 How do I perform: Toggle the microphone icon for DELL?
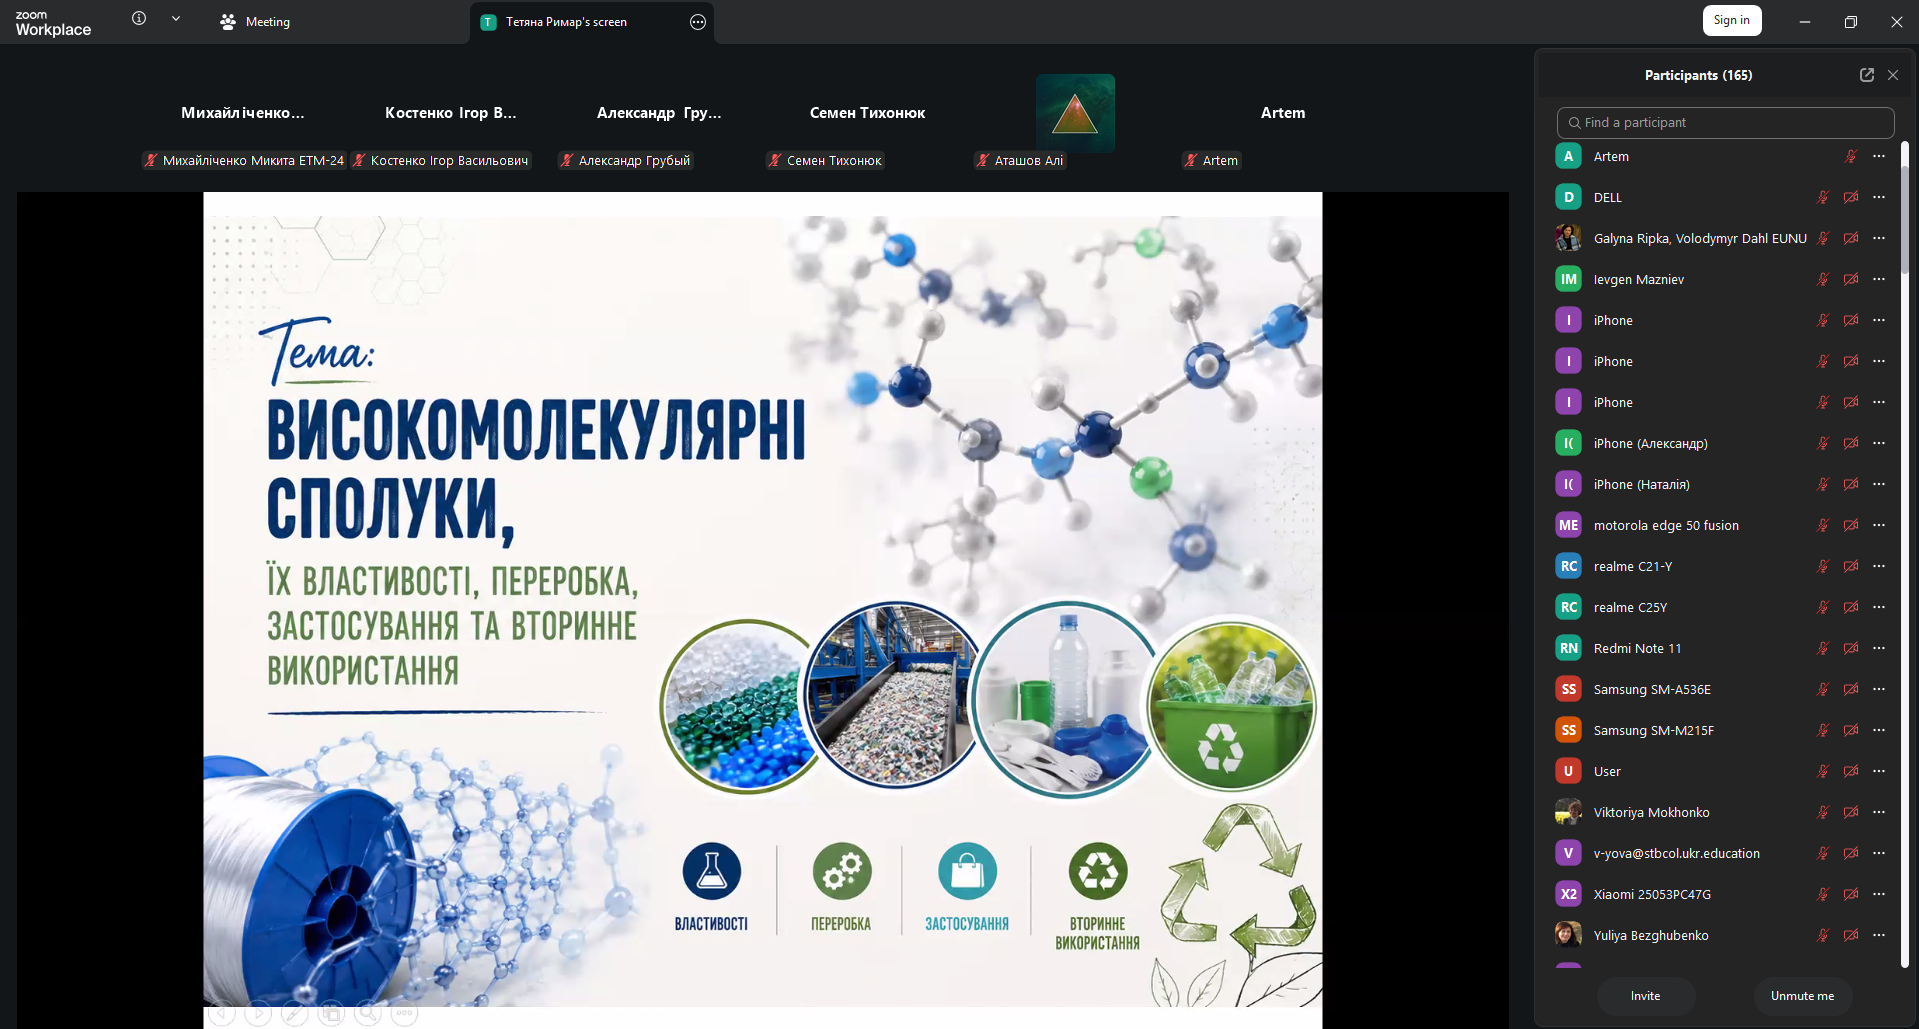coord(1823,197)
